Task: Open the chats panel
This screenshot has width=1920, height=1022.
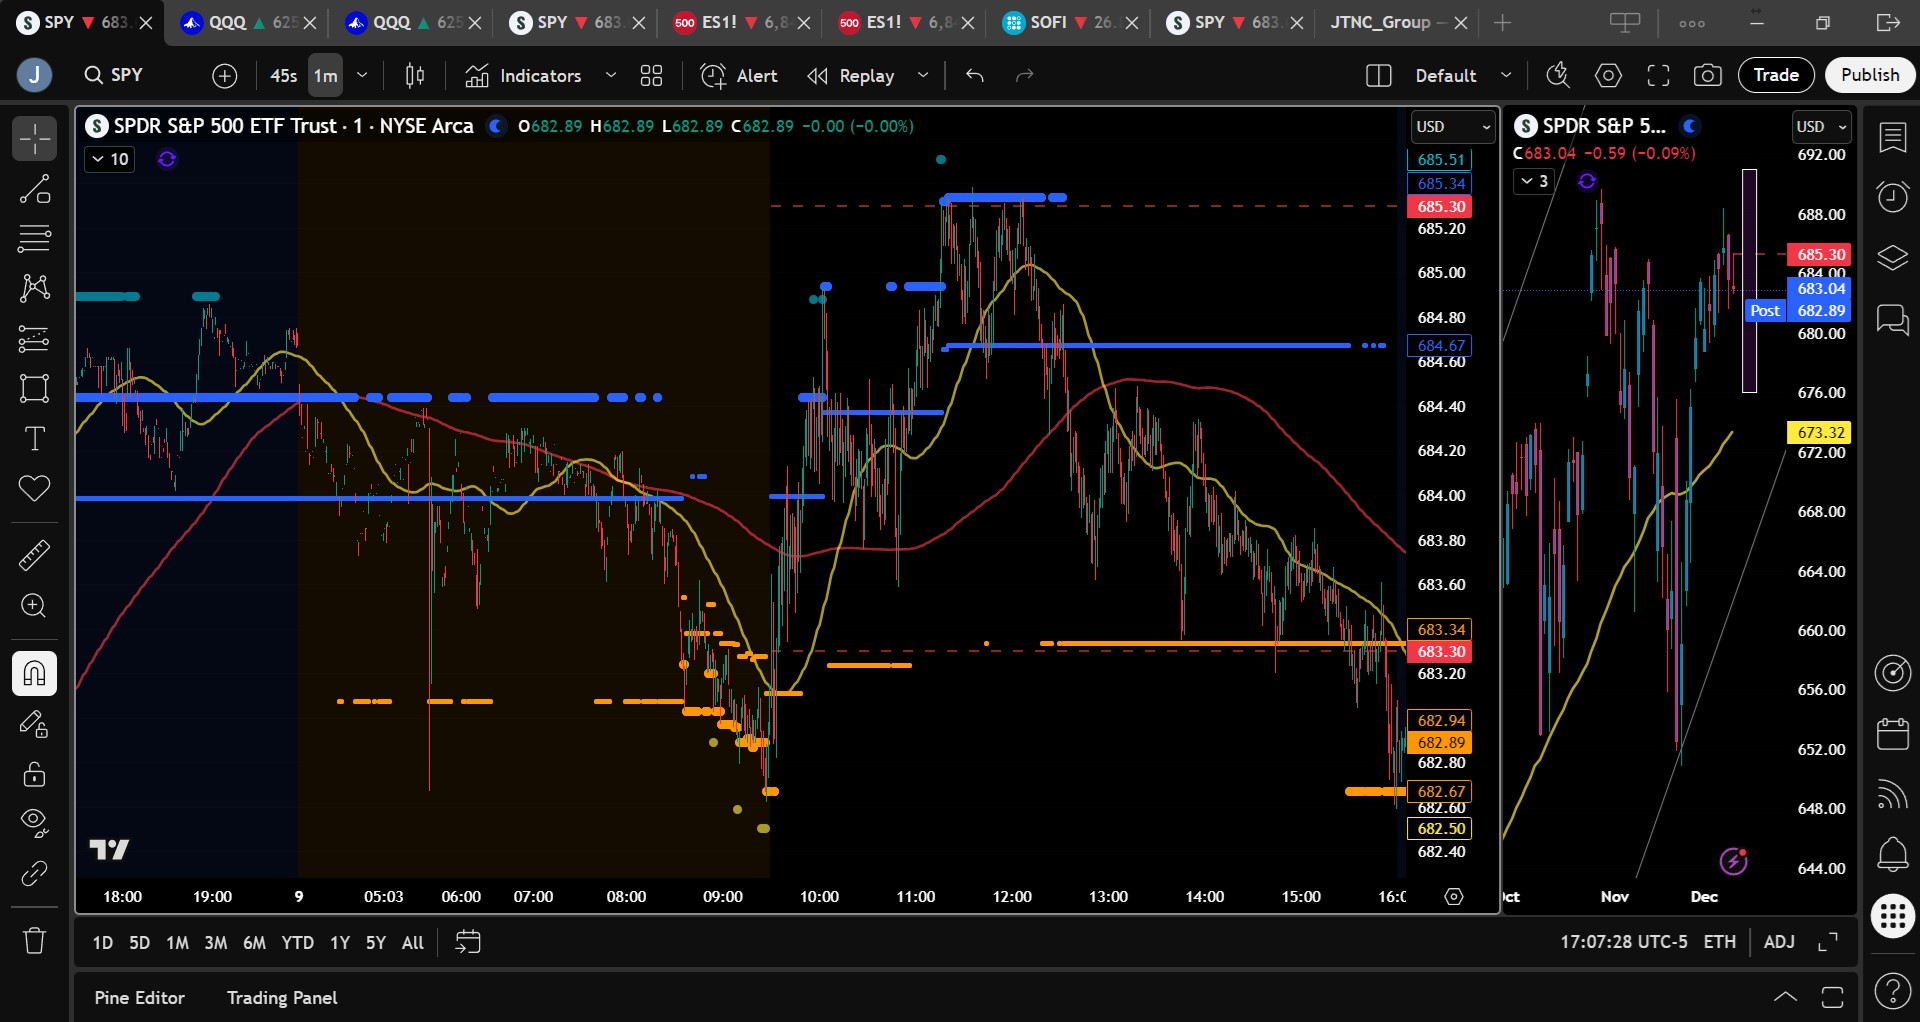Action: (x=1893, y=320)
